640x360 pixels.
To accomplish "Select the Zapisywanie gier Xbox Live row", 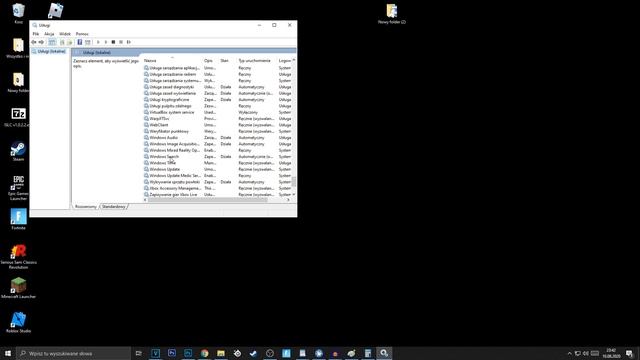I will coord(218,195).
